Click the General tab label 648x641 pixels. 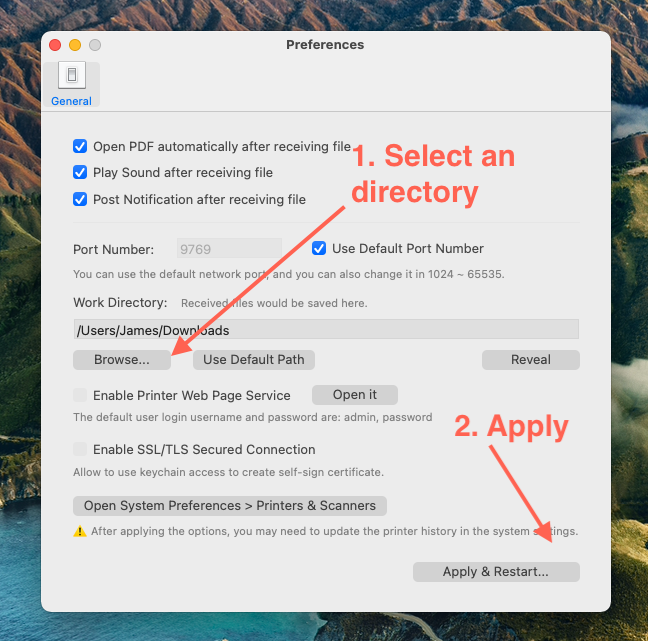pyautogui.click(x=71, y=101)
